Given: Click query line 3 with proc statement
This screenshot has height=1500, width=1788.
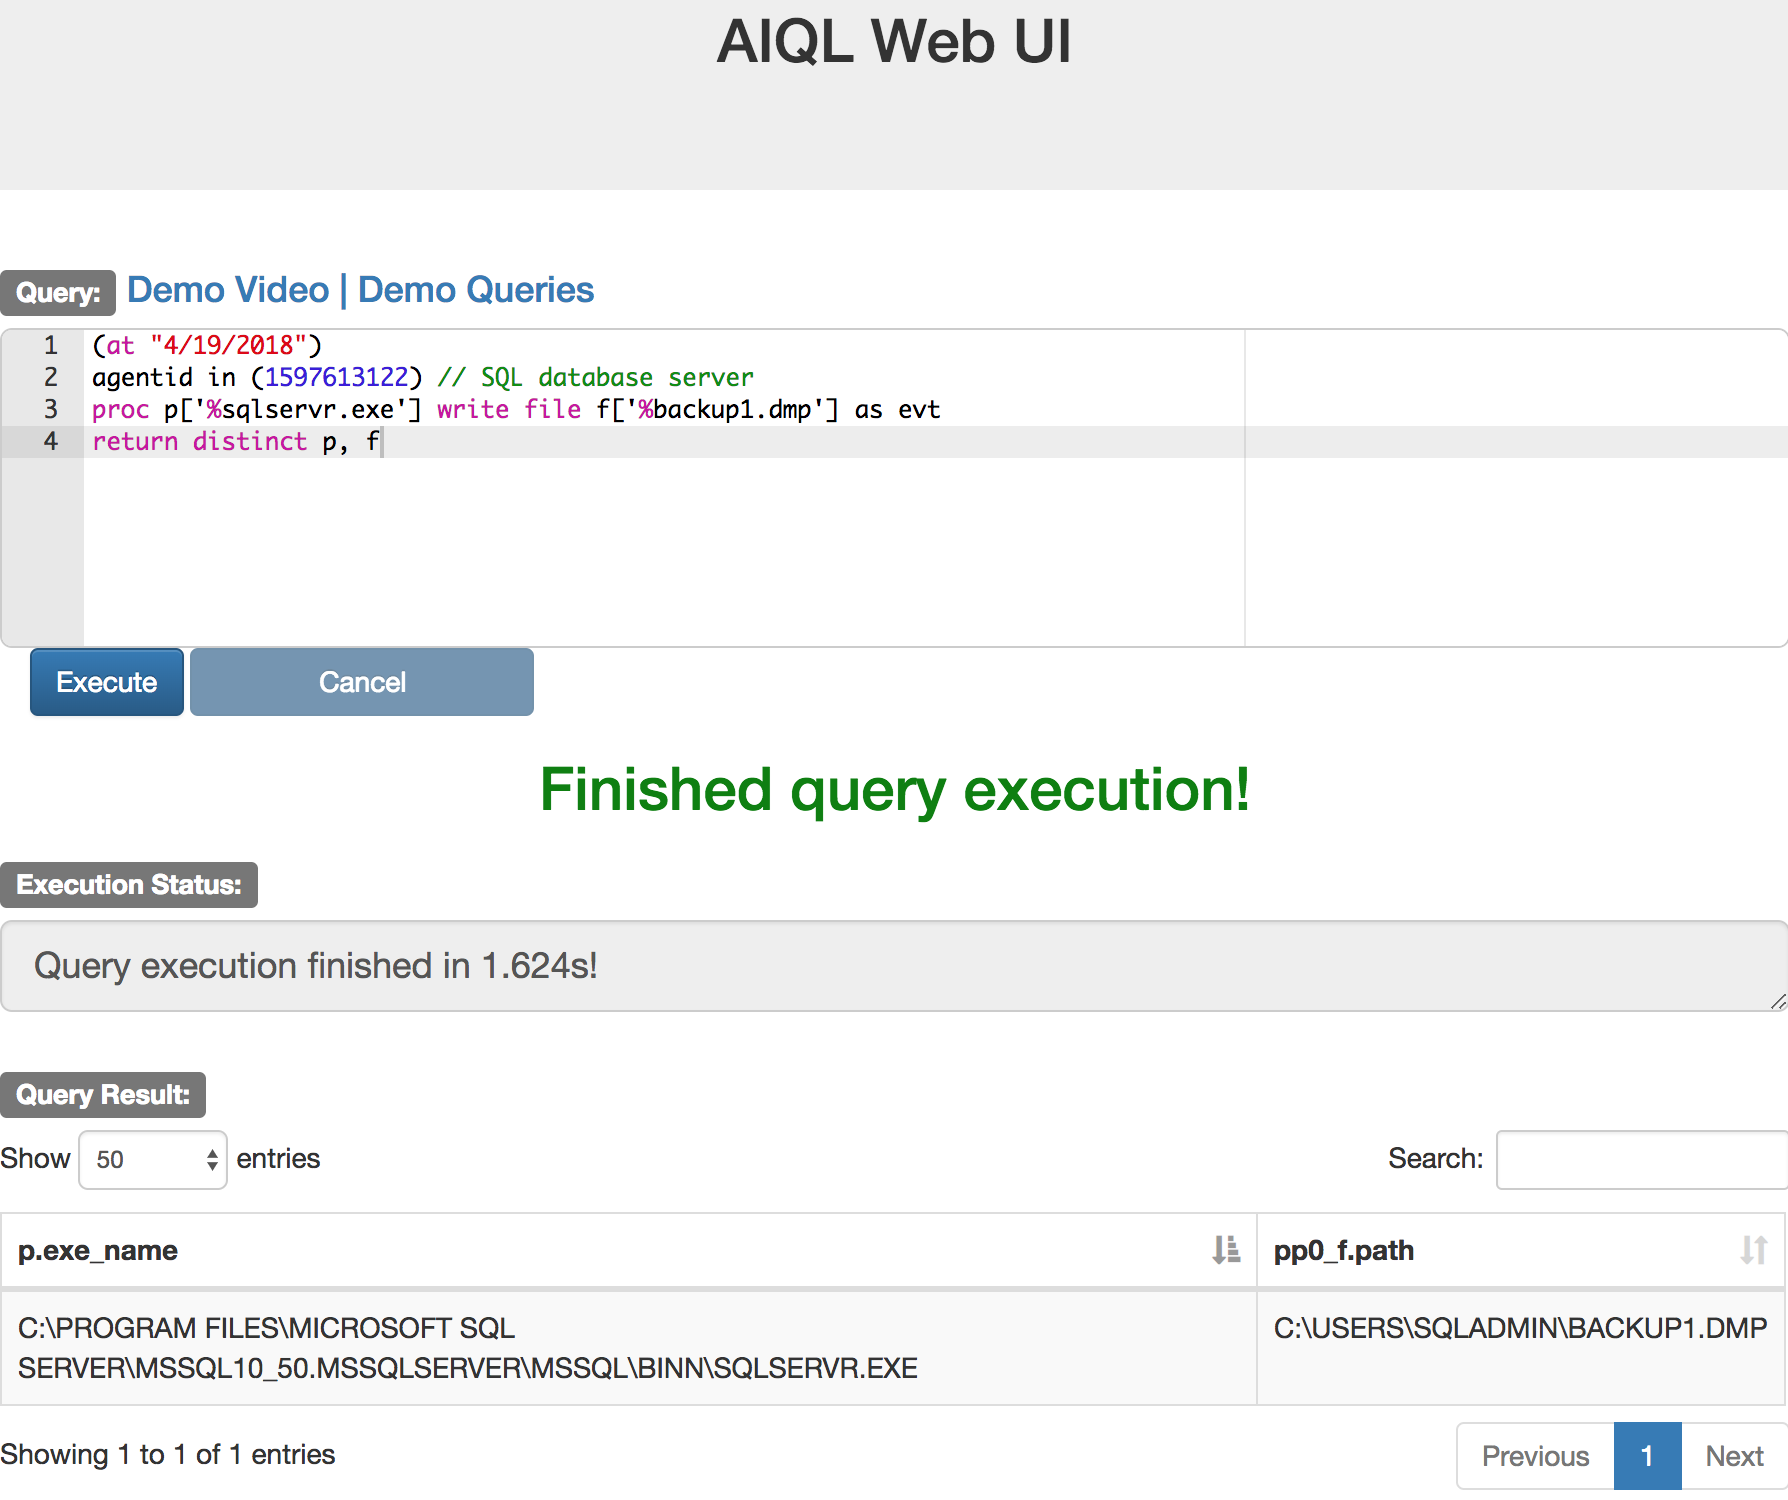Looking at the screenshot, I should pyautogui.click(x=515, y=410).
